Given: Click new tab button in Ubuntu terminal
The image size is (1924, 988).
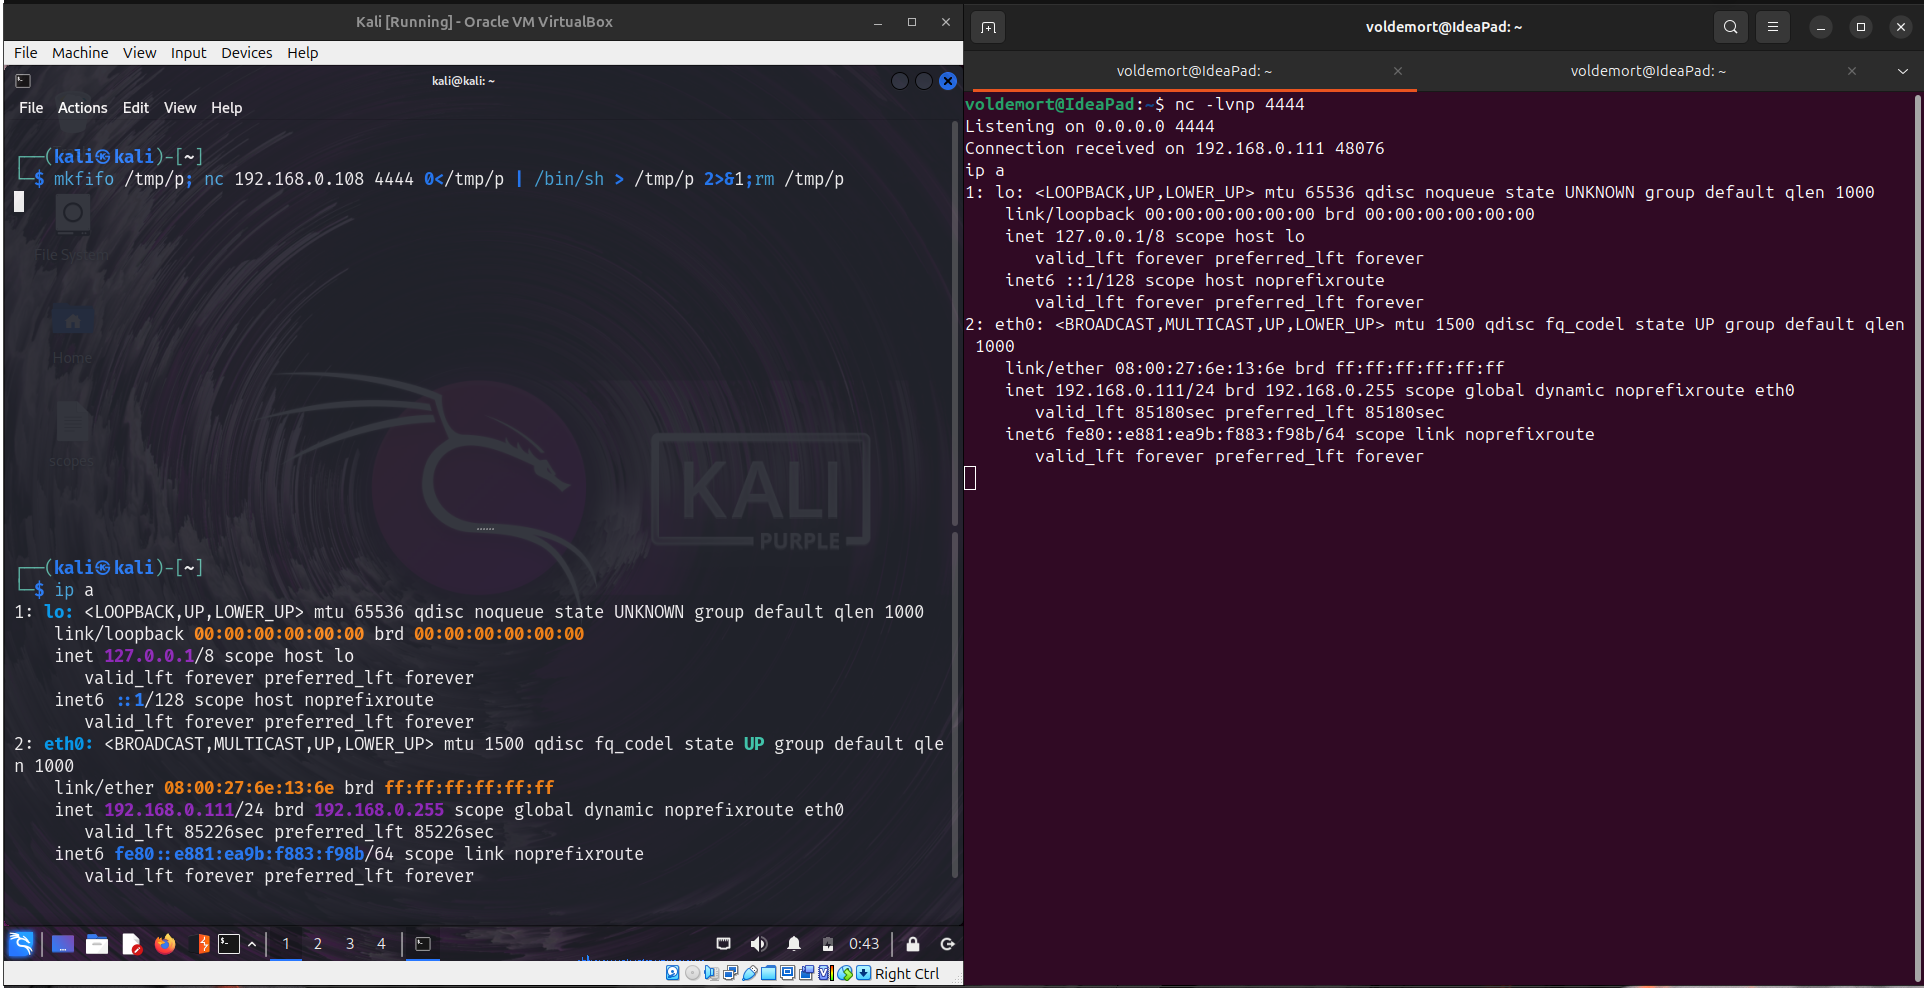Looking at the screenshot, I should [988, 27].
